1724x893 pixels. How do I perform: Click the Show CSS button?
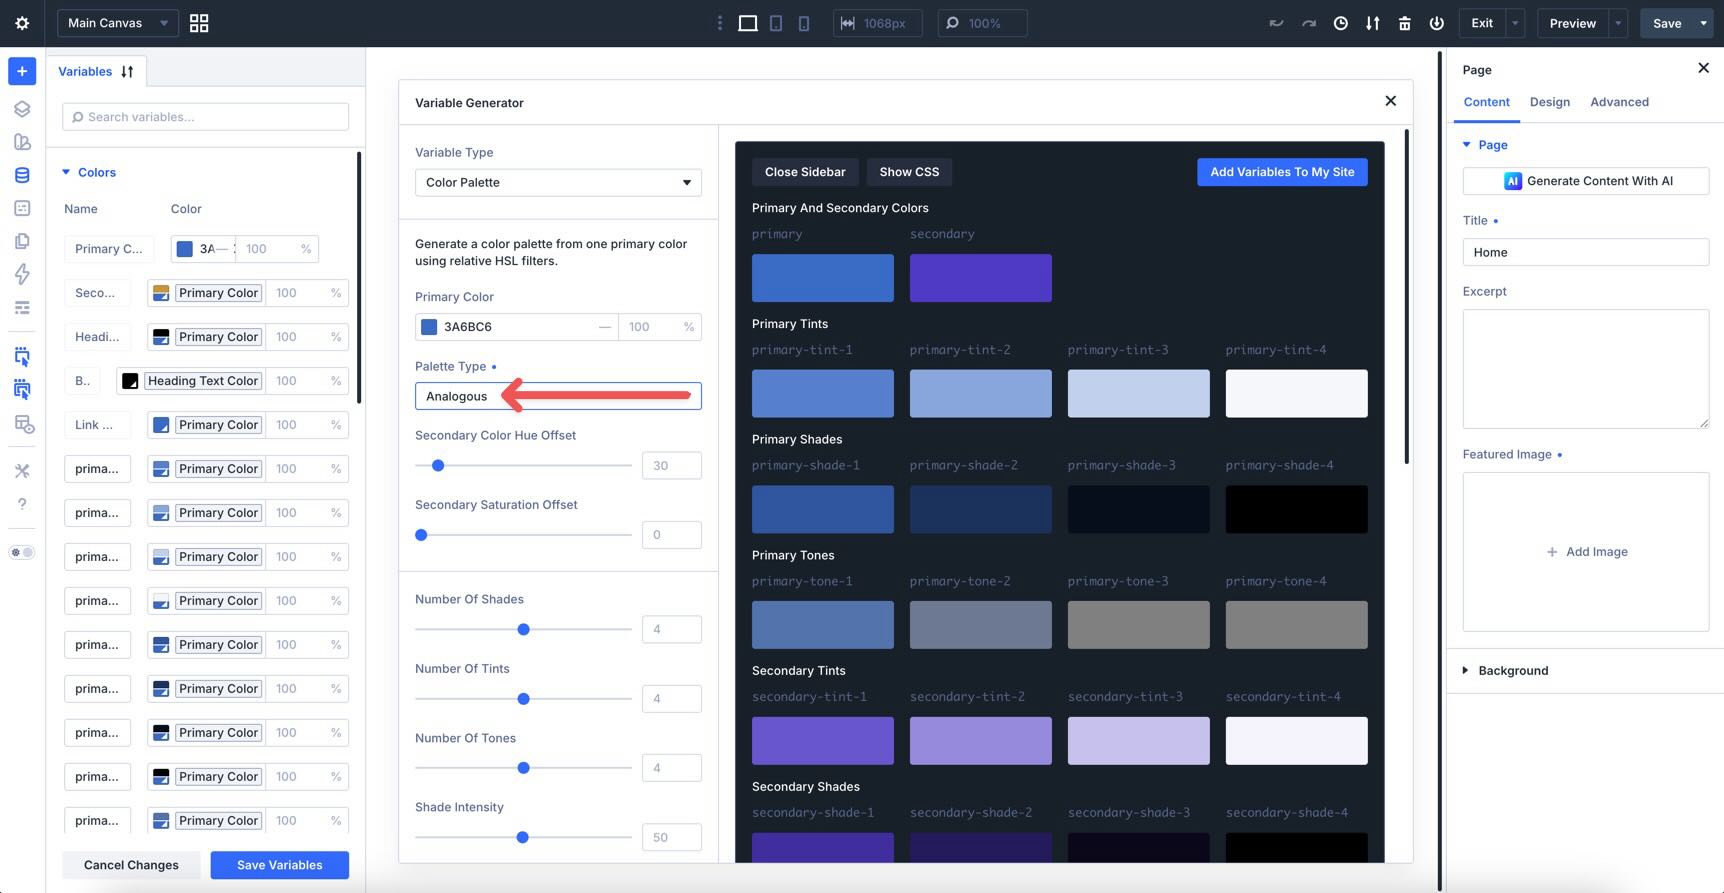(x=909, y=172)
